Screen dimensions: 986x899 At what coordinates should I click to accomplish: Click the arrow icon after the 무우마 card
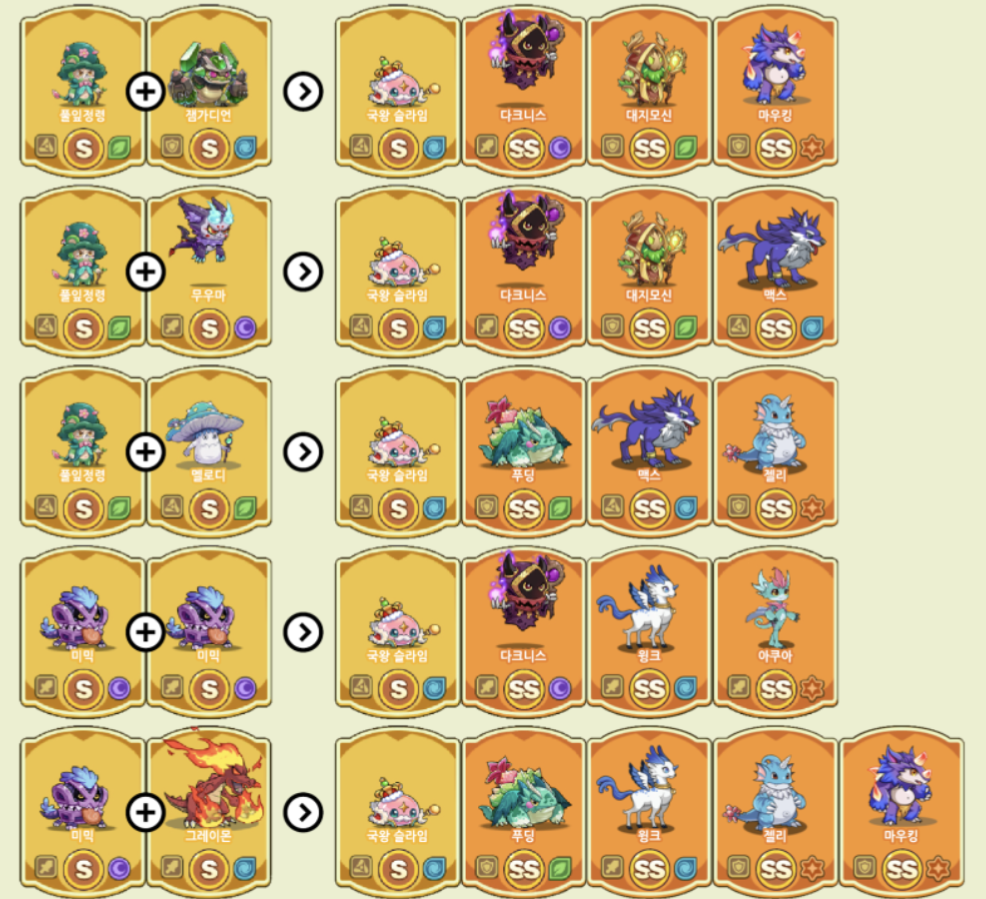coord(303,272)
